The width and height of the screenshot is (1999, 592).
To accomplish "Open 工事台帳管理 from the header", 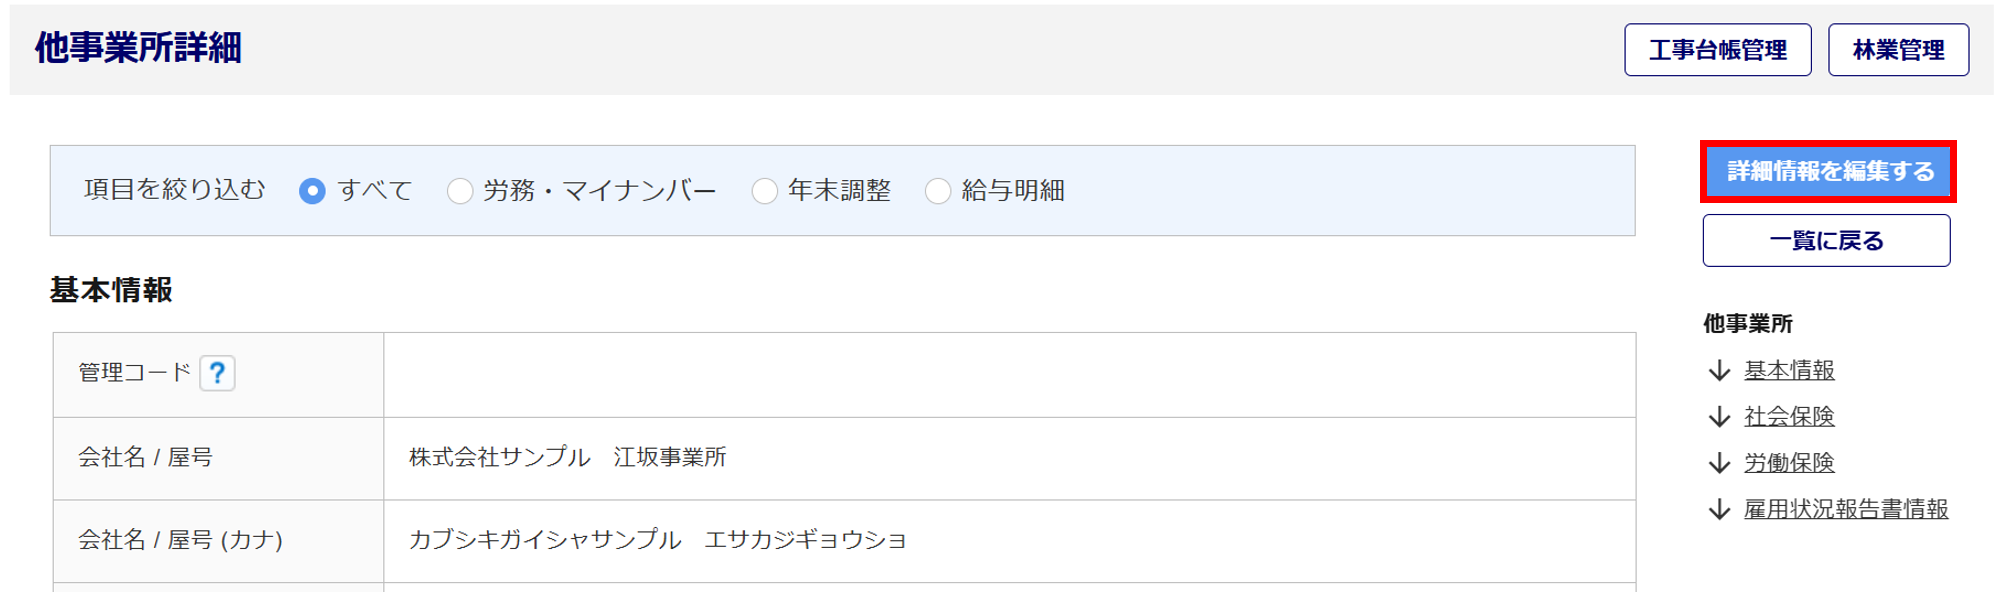I will click(1717, 50).
